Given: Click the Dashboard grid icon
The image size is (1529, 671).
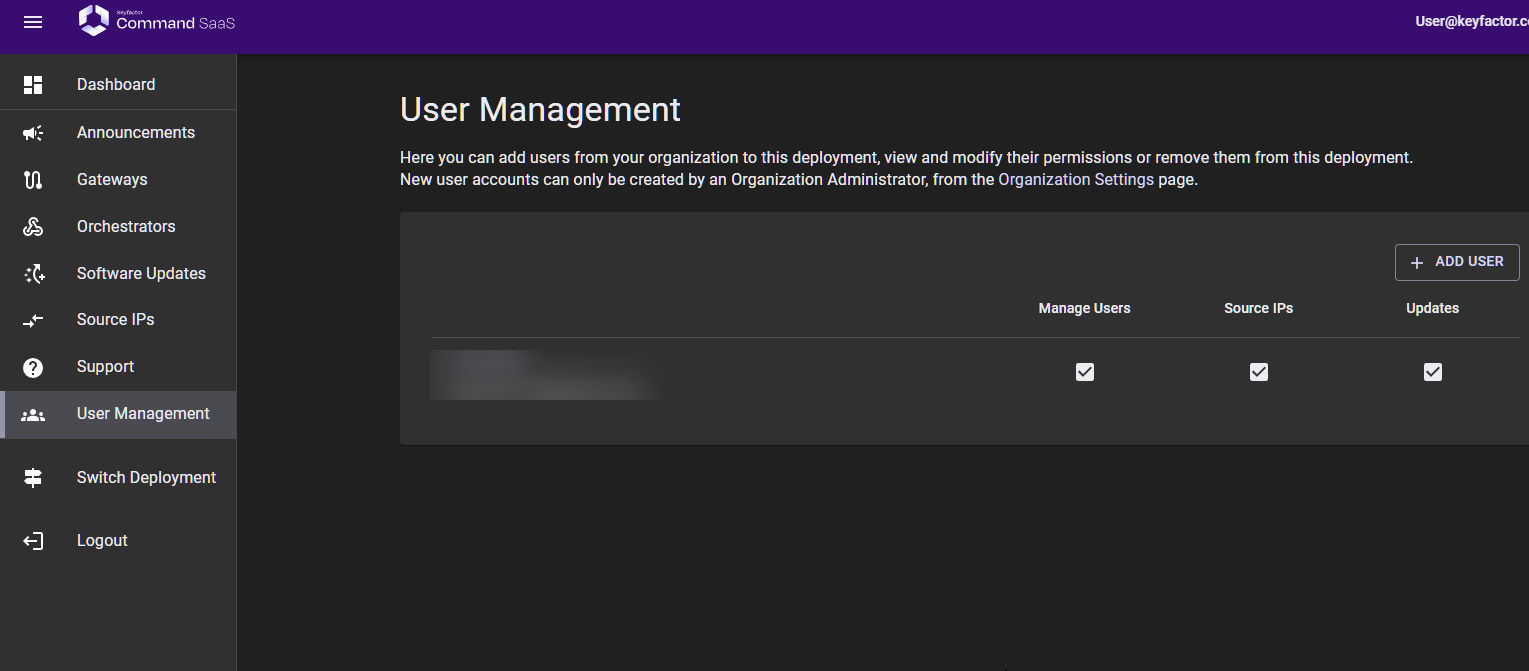Looking at the screenshot, I should 33,85.
